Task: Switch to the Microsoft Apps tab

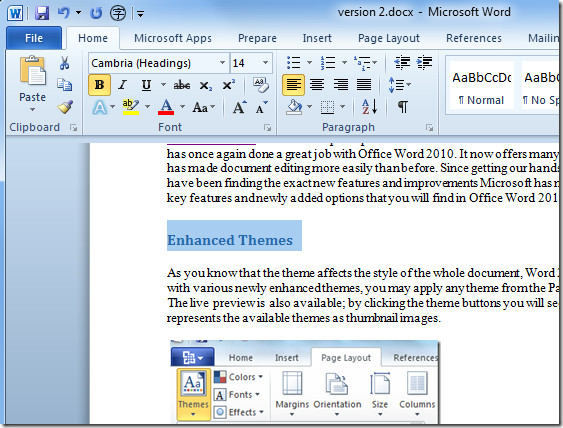Action: coord(173,38)
